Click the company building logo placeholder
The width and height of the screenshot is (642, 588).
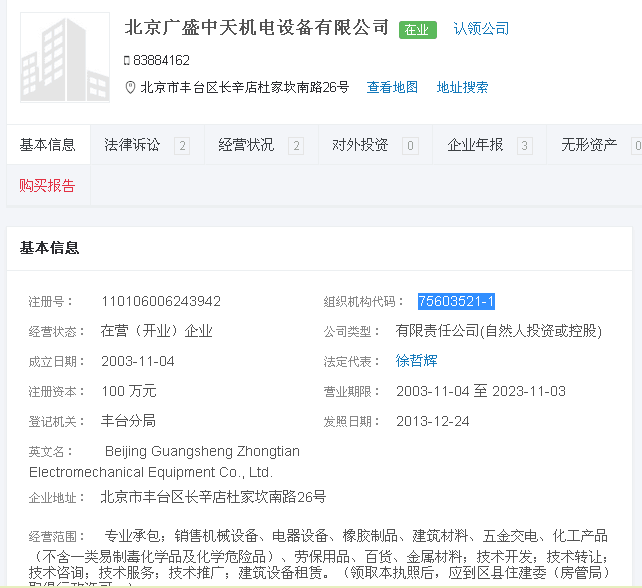click(65, 58)
